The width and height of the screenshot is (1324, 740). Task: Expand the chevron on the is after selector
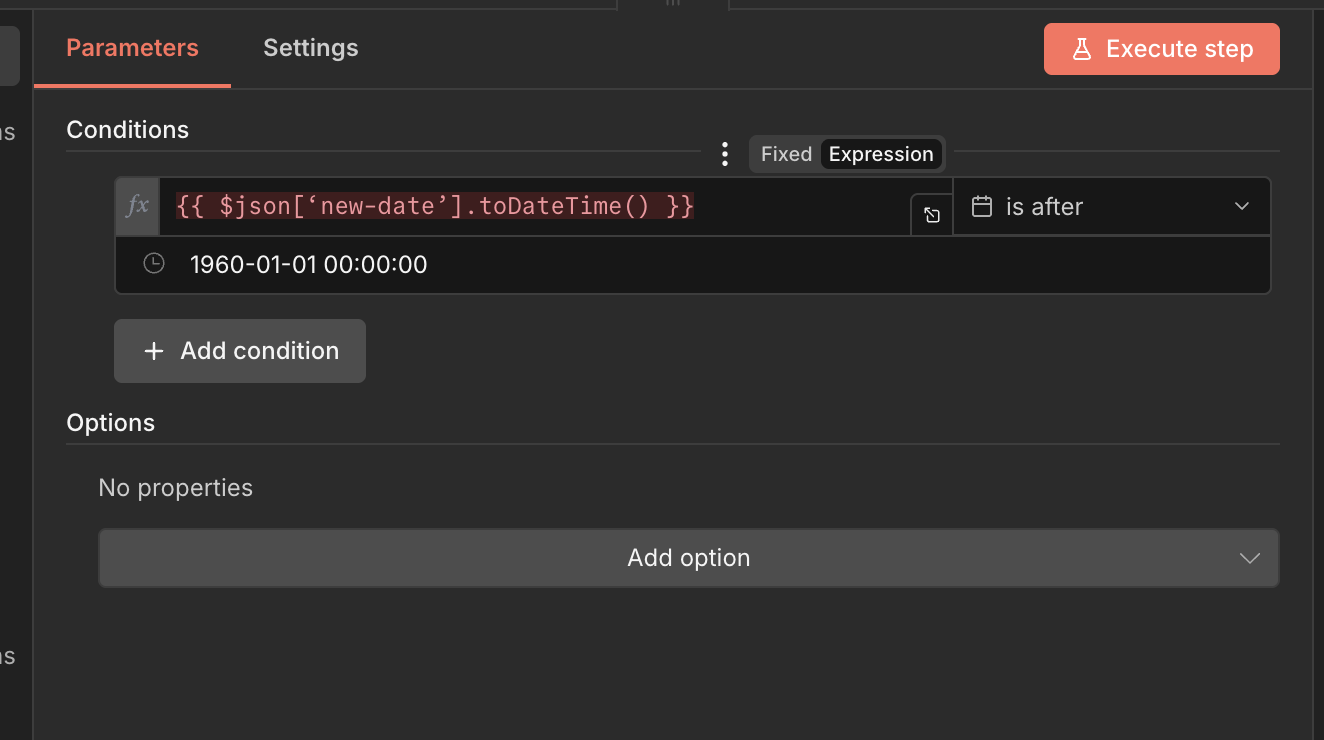click(x=1242, y=207)
